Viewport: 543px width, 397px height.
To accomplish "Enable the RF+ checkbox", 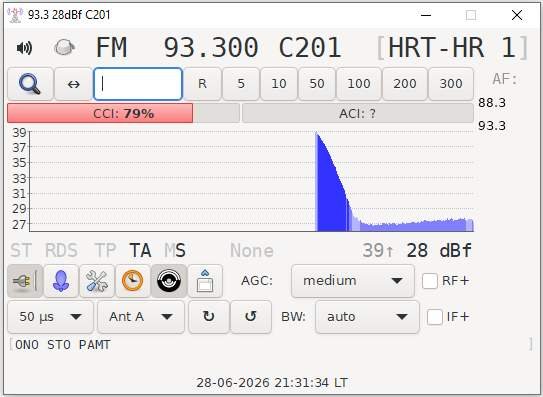I will pos(430,281).
